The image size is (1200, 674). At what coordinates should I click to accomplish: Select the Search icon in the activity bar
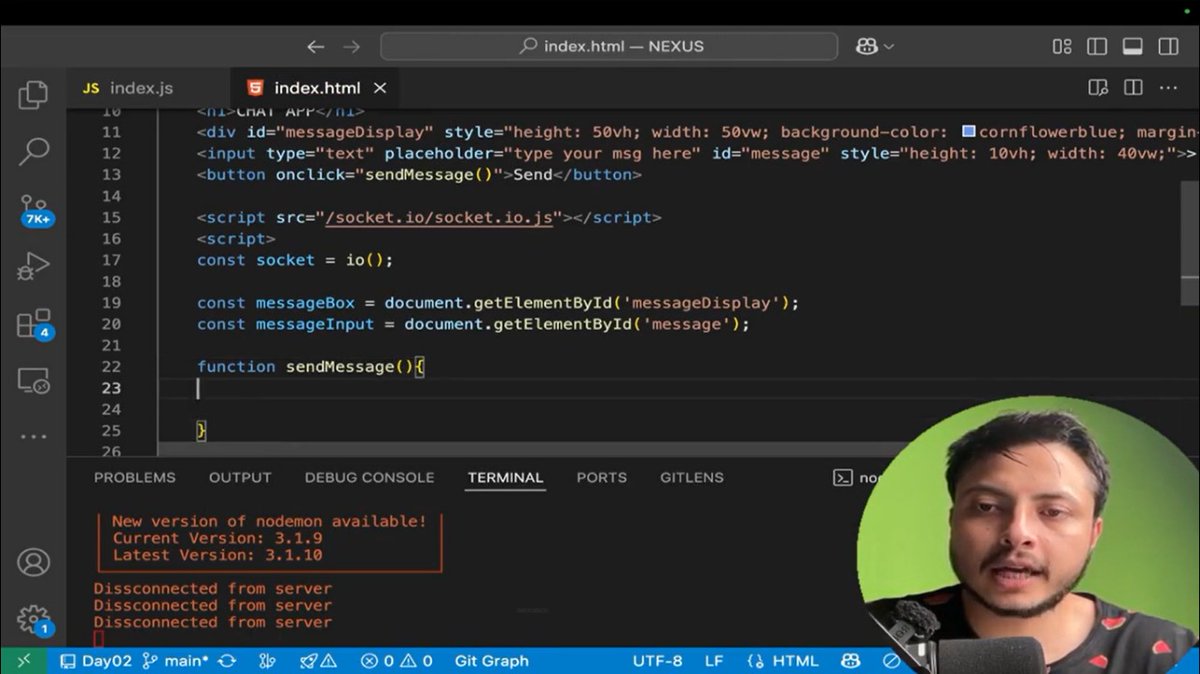(x=33, y=150)
